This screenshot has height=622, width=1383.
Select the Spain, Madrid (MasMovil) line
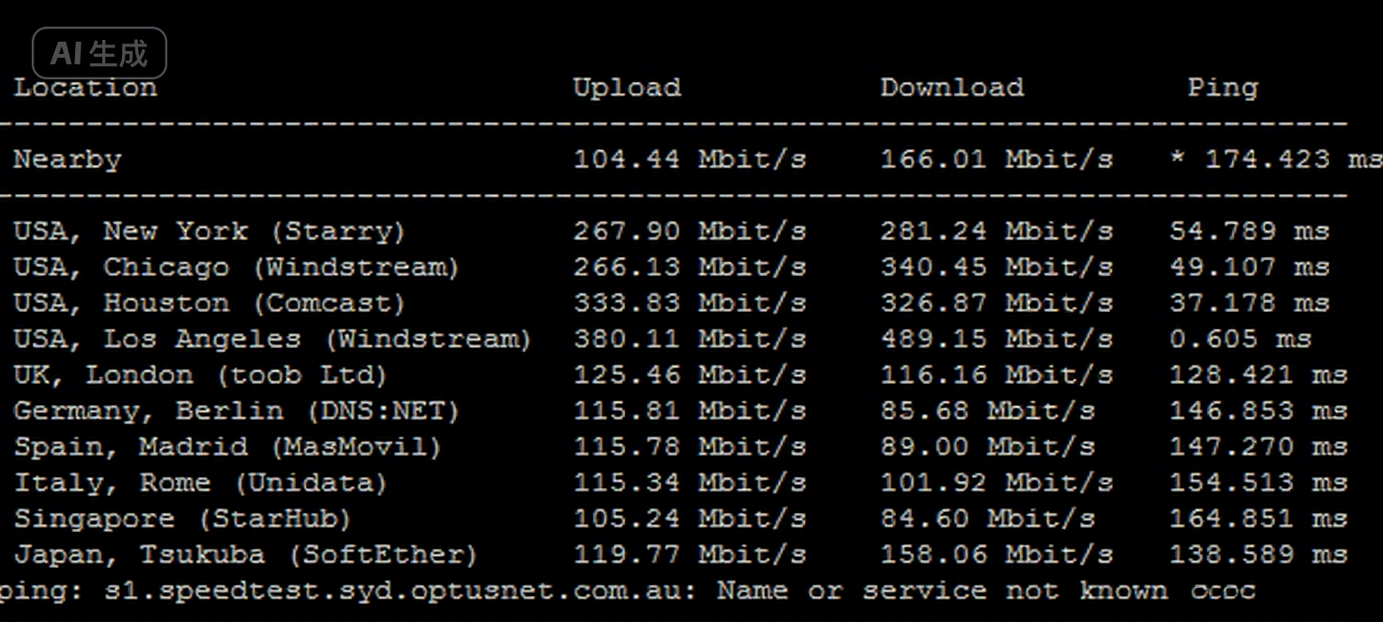click(227, 448)
